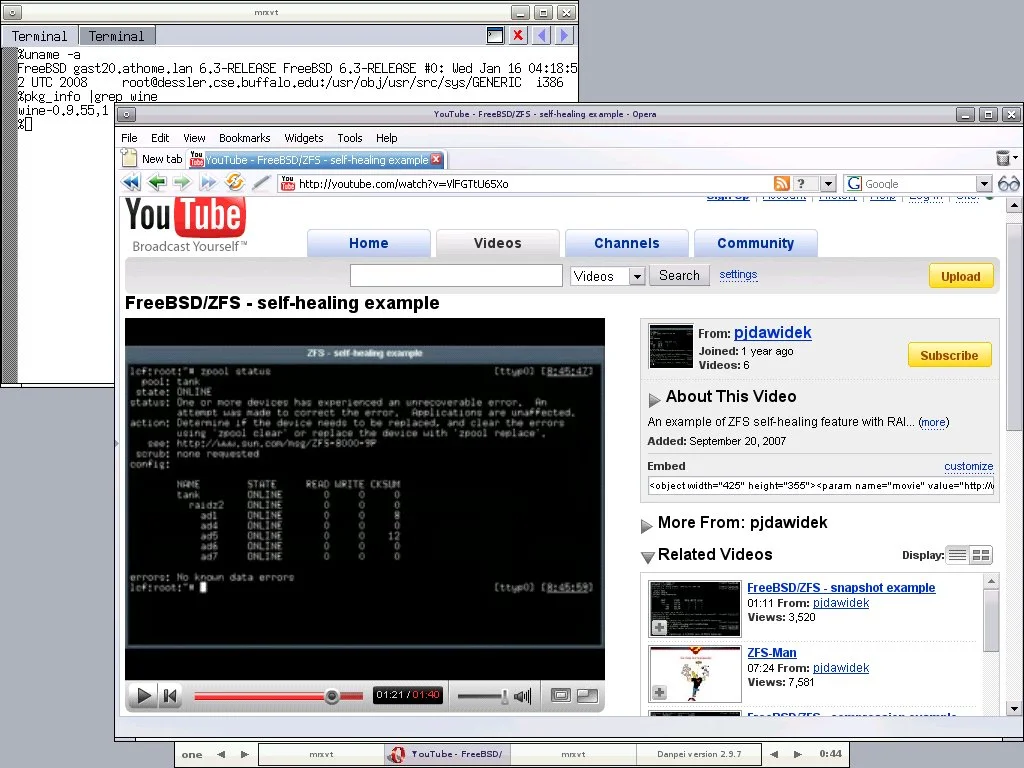This screenshot has width=1024, height=768.
Task: Open FreeBSD/ZFS - snapshot example link
Action: 841,587
